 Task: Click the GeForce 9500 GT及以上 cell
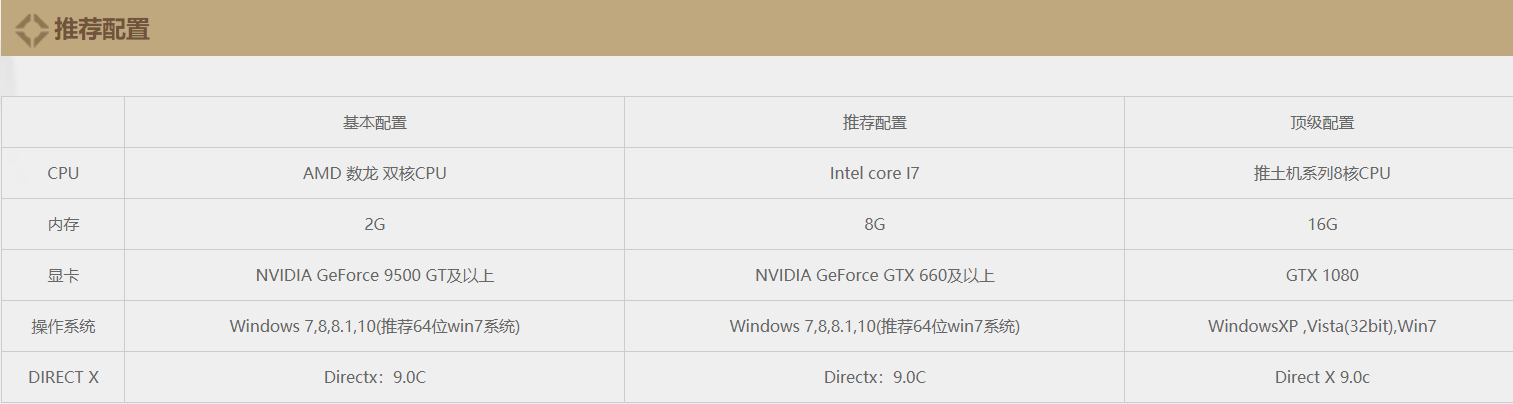(375, 275)
